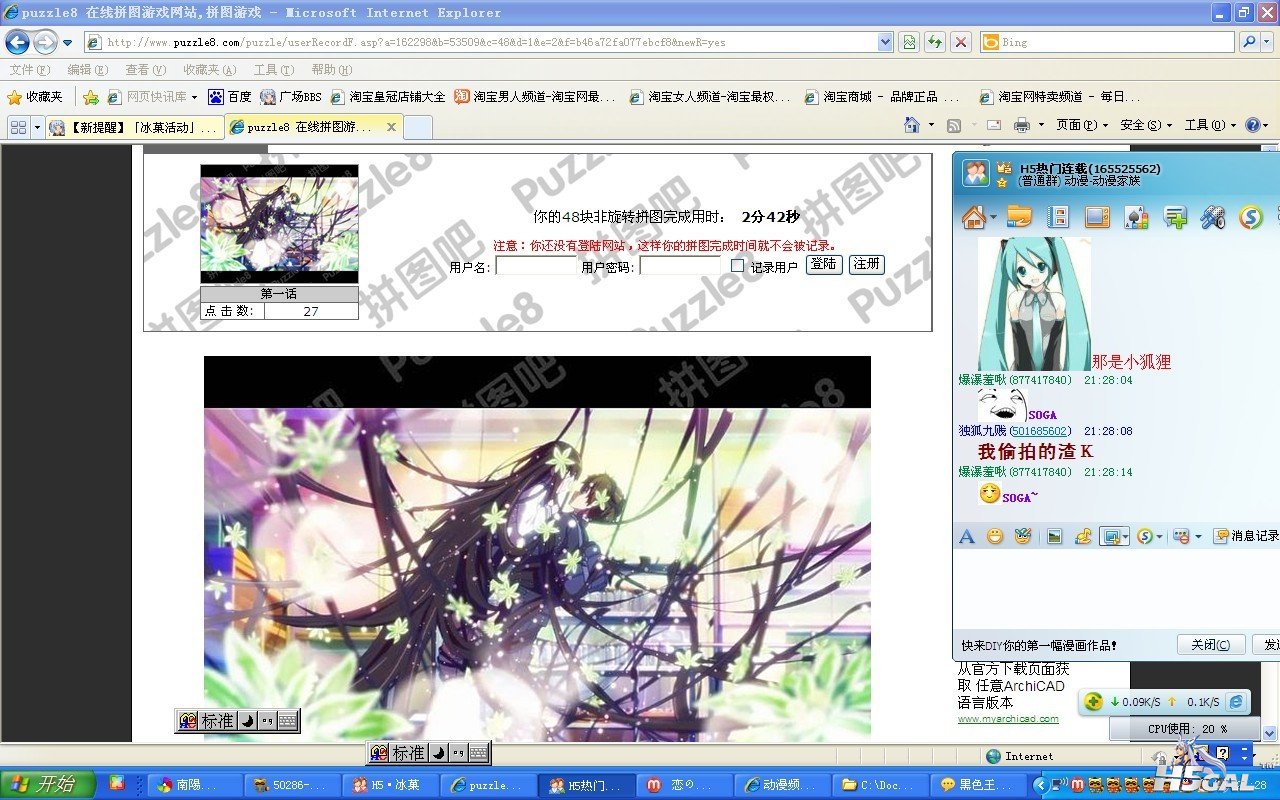Open the 收藏夹 favorites star button
This screenshot has width=1280, height=800.
coord(35,97)
